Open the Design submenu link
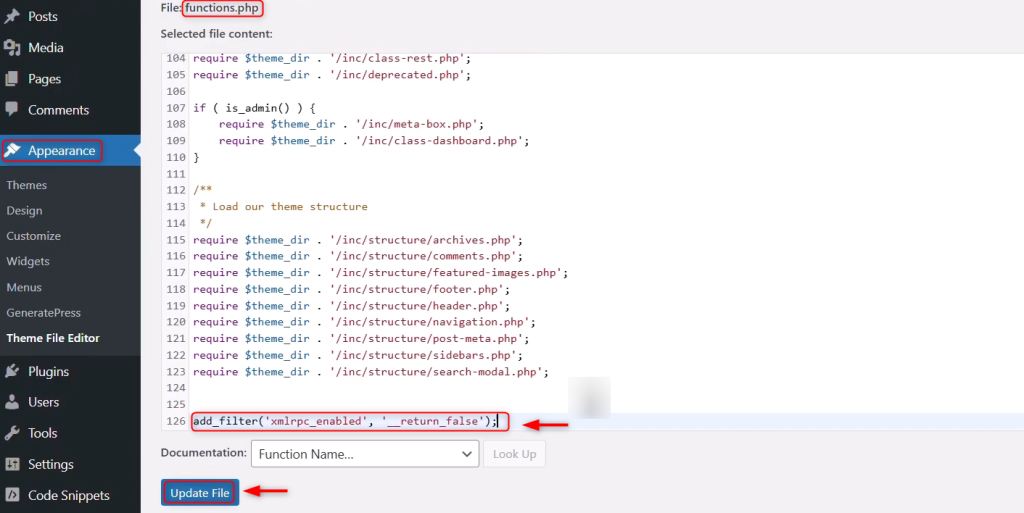This screenshot has height=513, width=1024. tap(24, 211)
